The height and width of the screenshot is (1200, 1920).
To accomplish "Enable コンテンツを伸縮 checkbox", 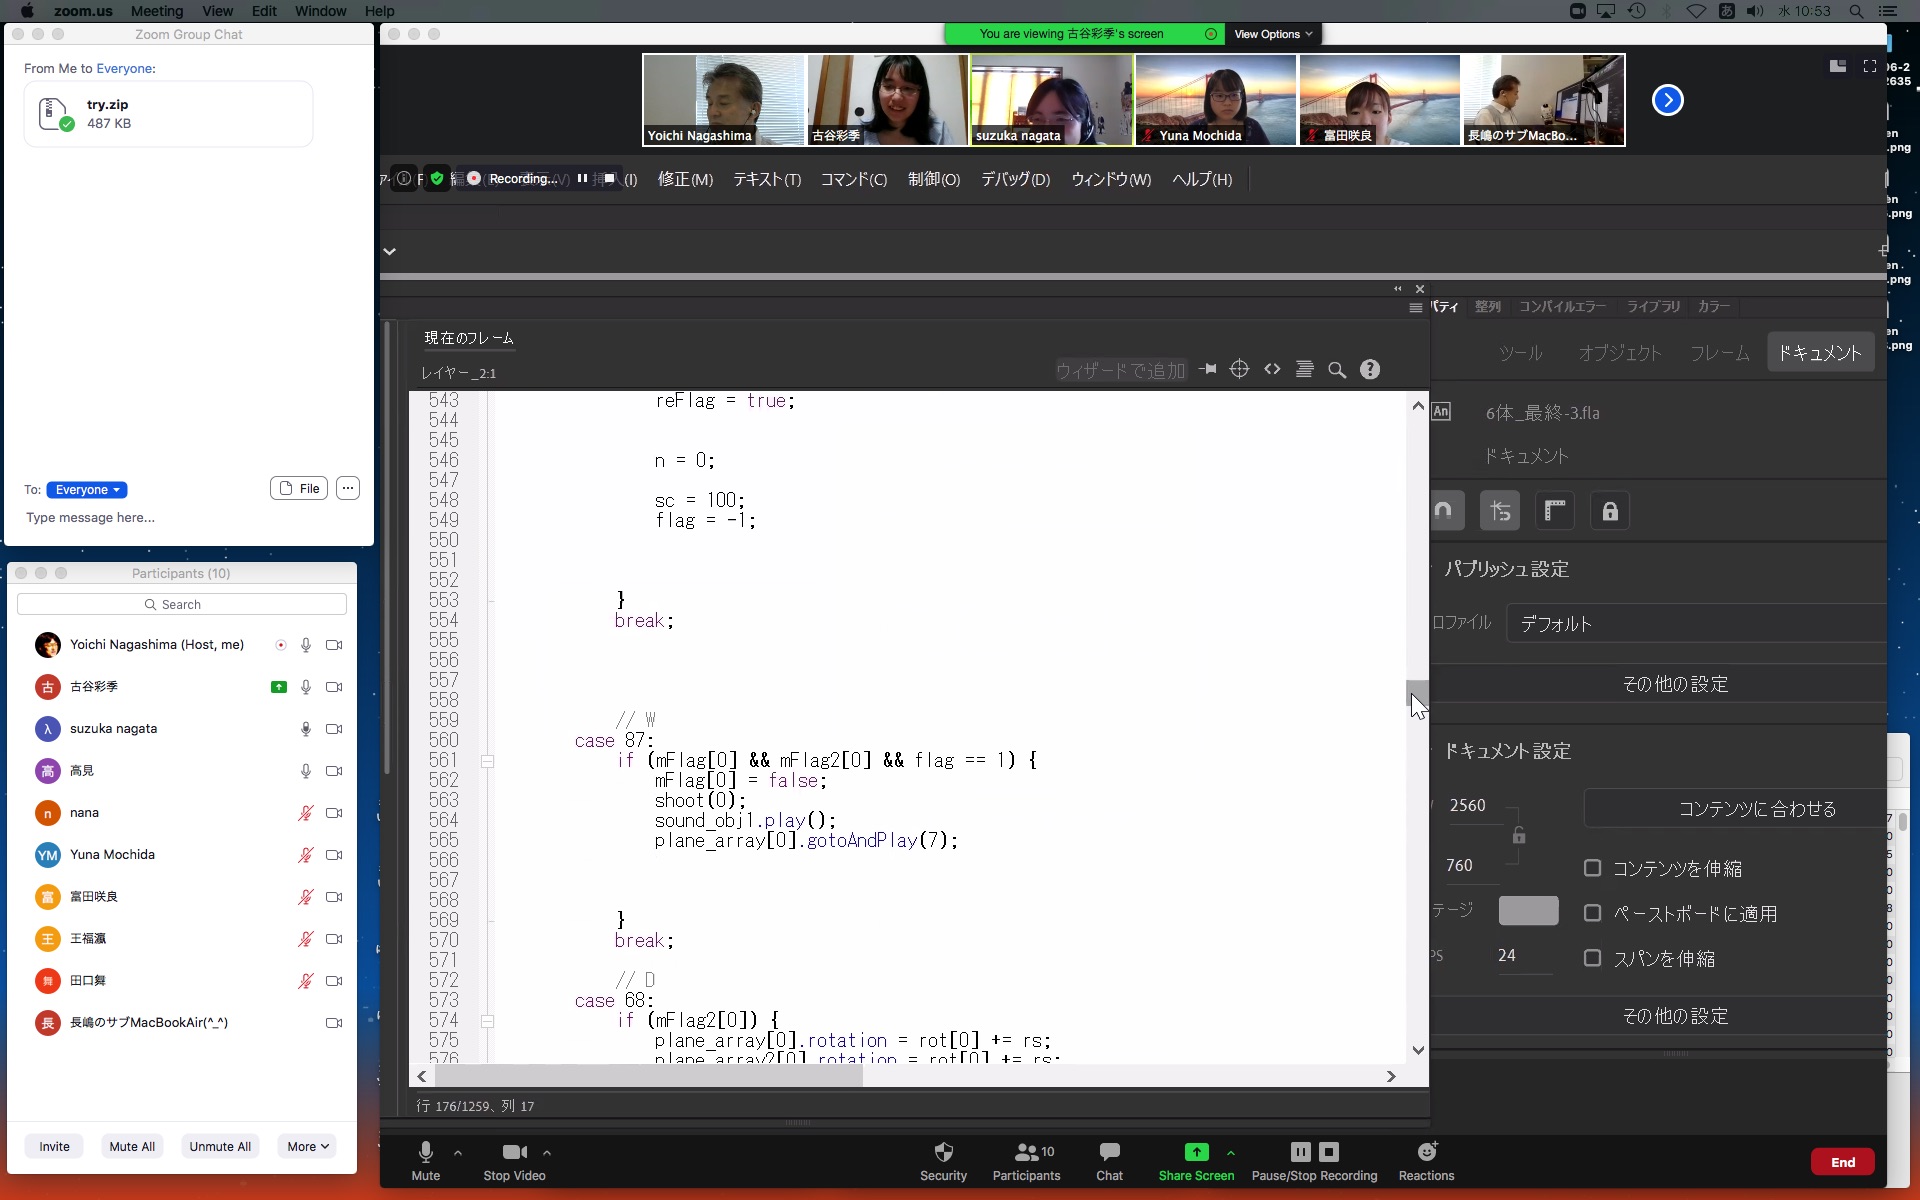I will click(1592, 868).
